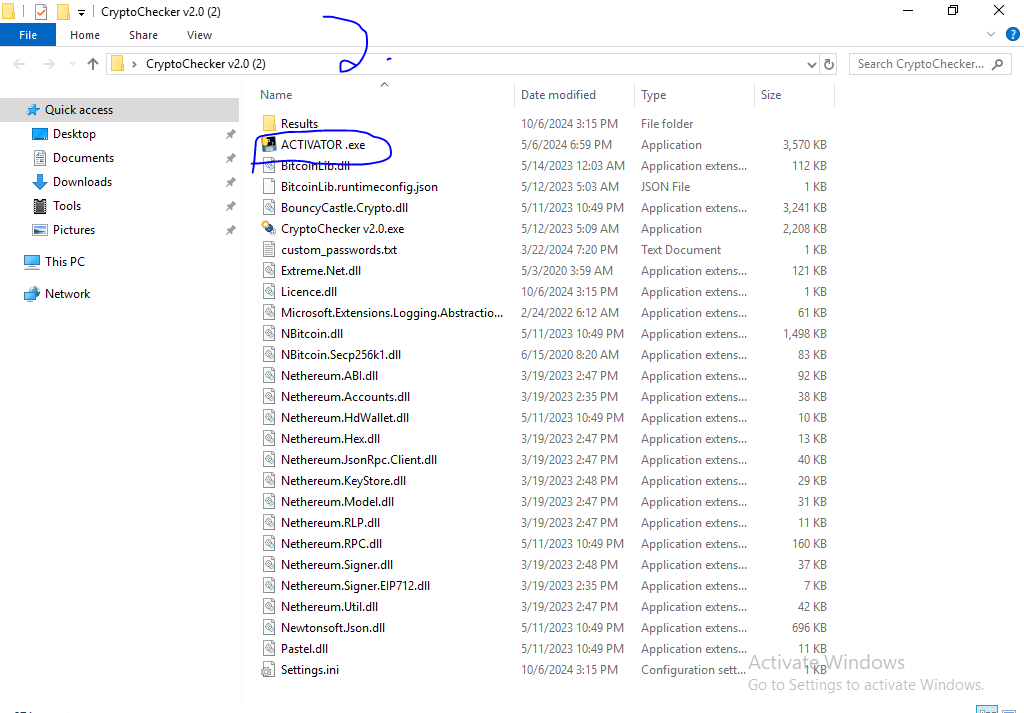Sort files by Date modified column
The image size is (1024, 713).
(558, 95)
